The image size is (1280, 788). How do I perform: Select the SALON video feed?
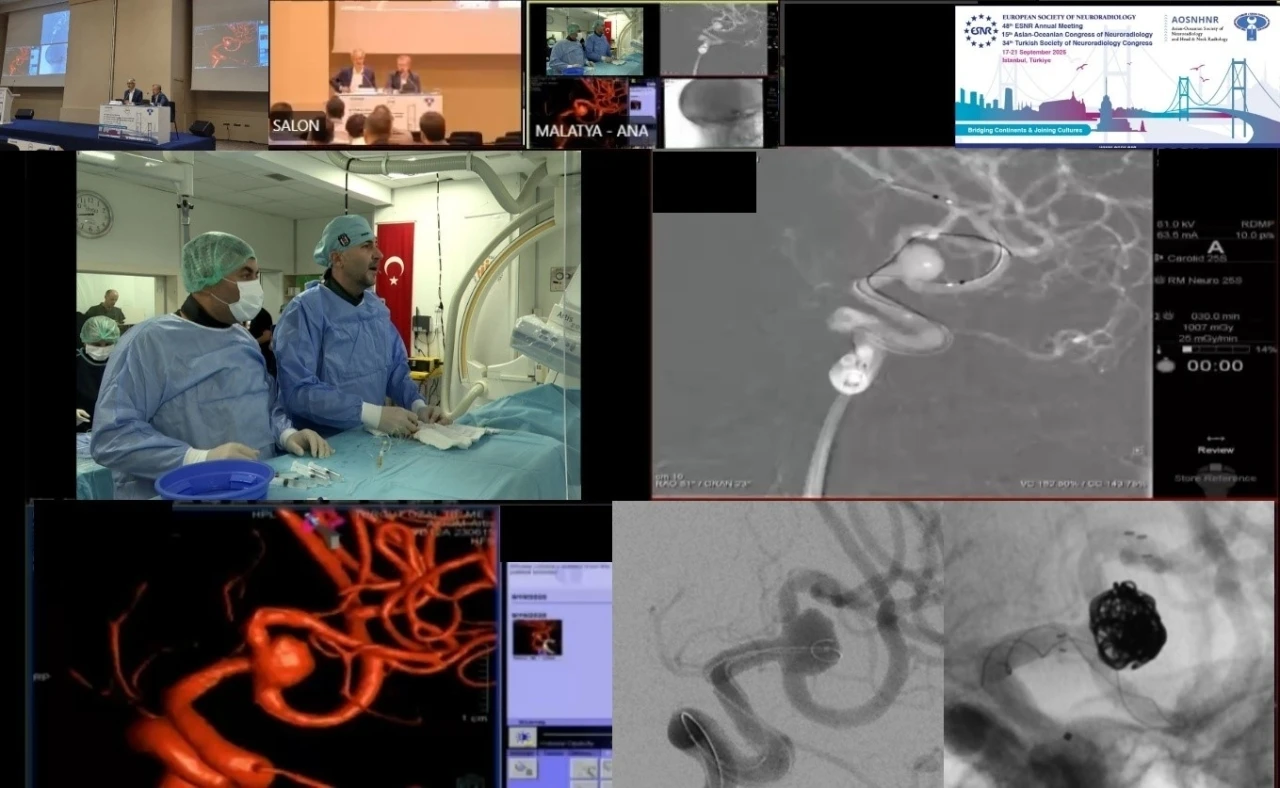pyautogui.click(x=395, y=73)
